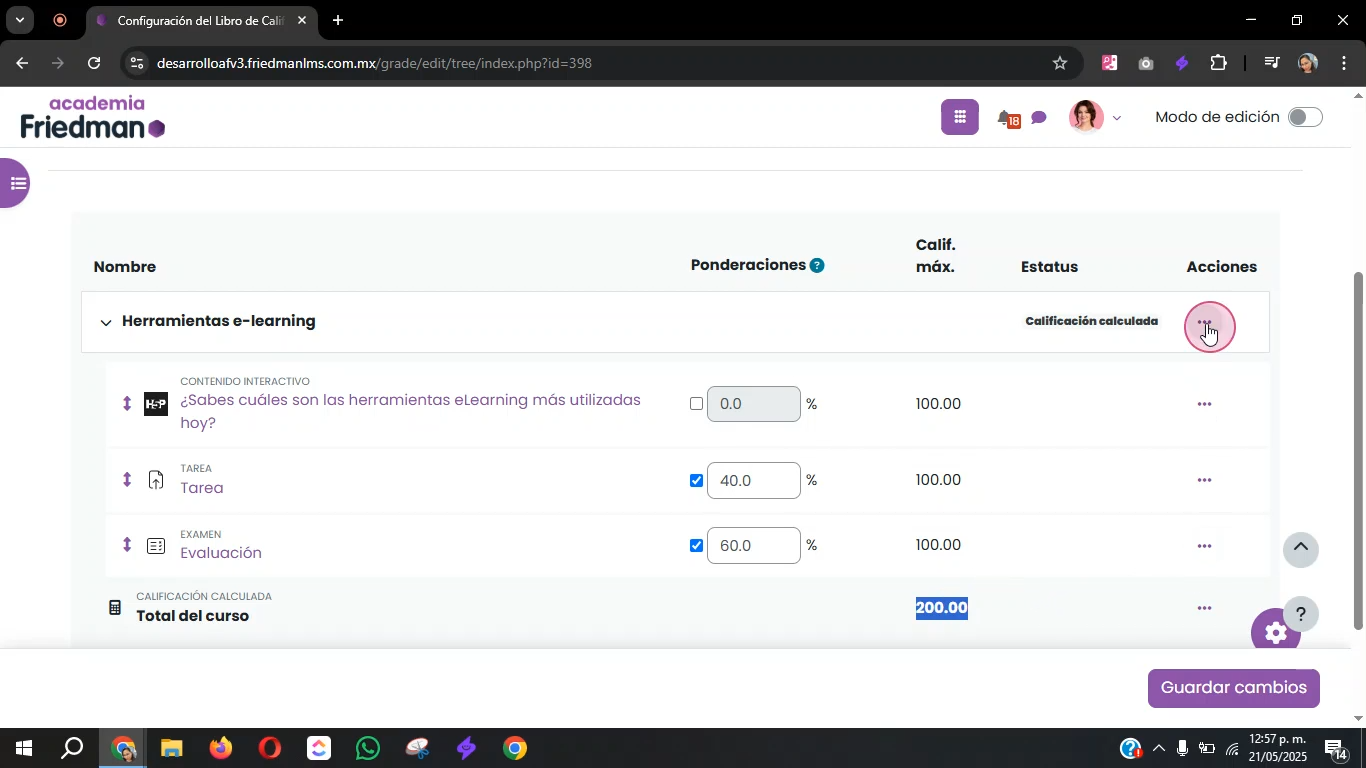The width and height of the screenshot is (1366, 768).
Task: Click the Evaluación weight field 60.0
Action: click(753, 546)
